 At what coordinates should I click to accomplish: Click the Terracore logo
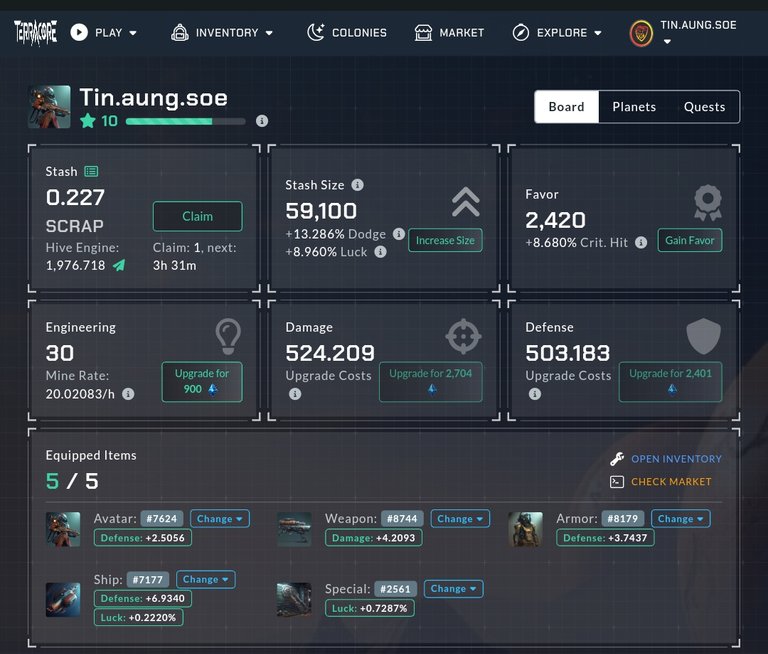(35, 33)
